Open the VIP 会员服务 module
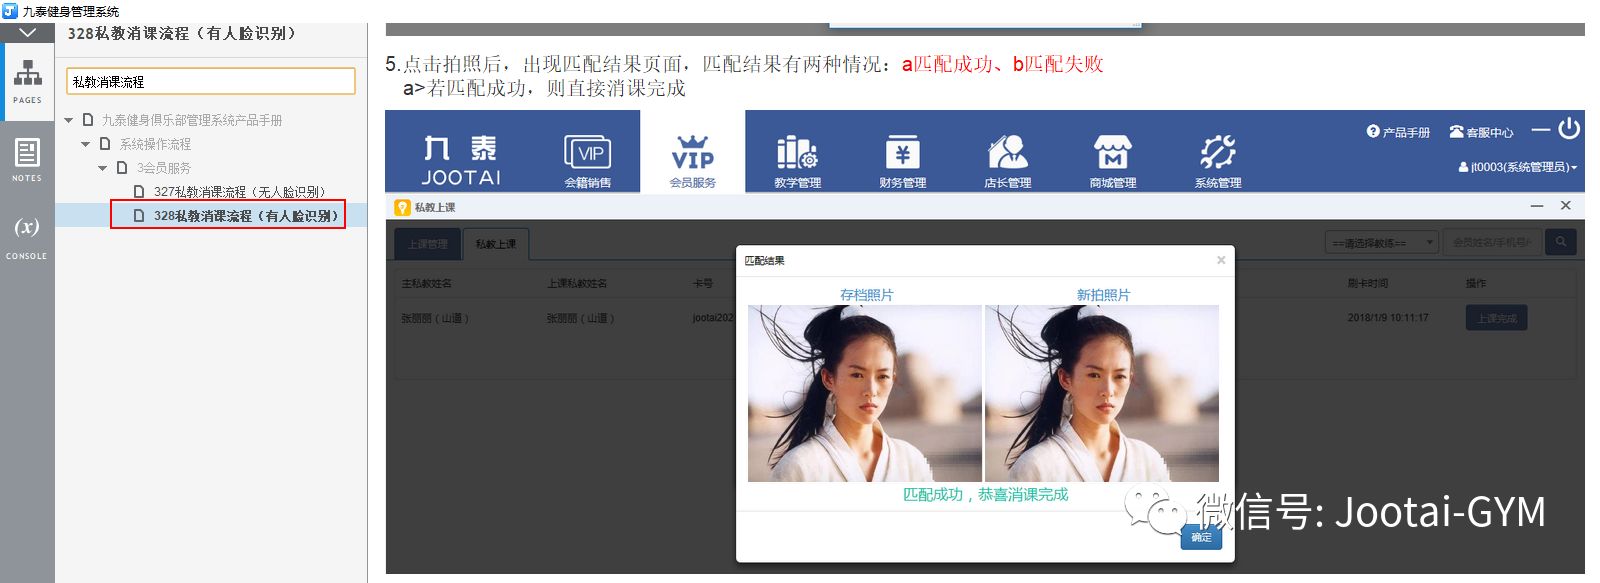1600x583 pixels. click(693, 161)
